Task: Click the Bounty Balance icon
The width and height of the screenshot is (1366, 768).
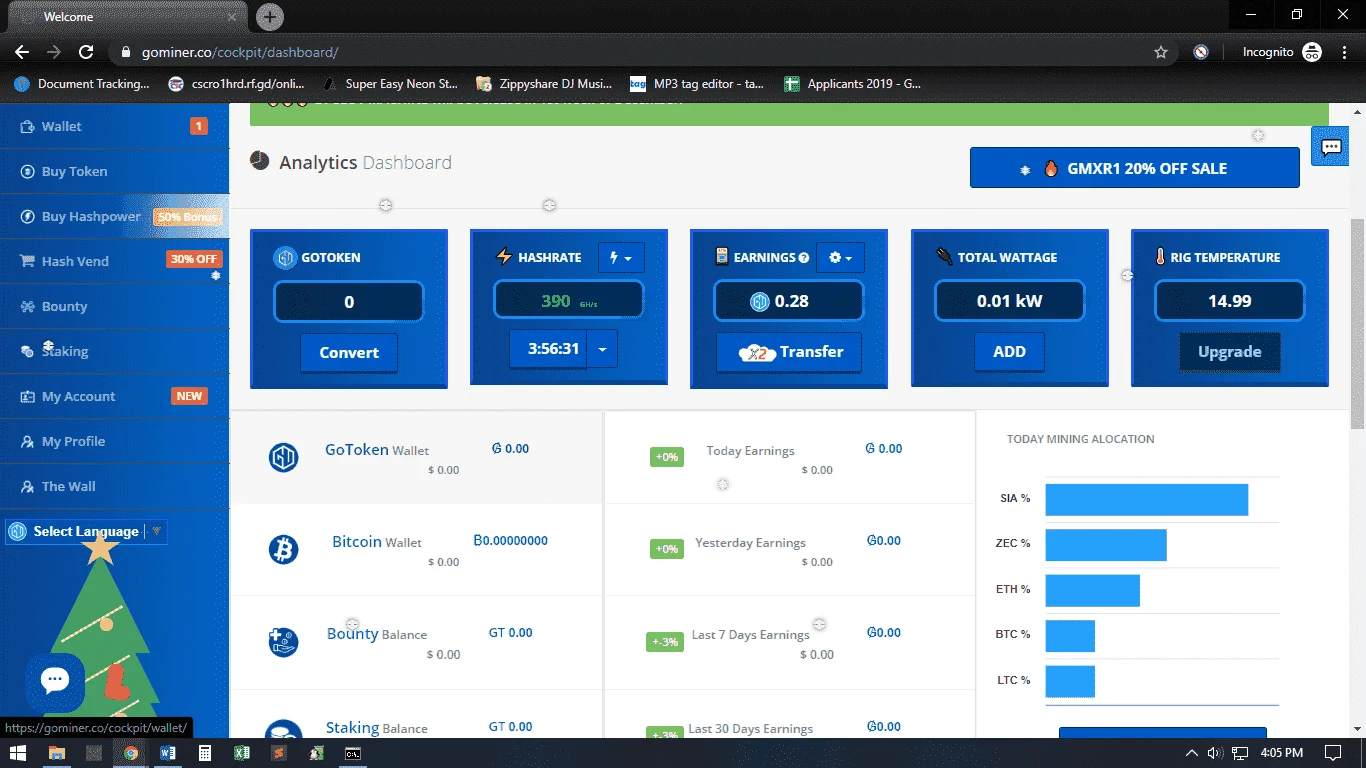Action: point(284,641)
